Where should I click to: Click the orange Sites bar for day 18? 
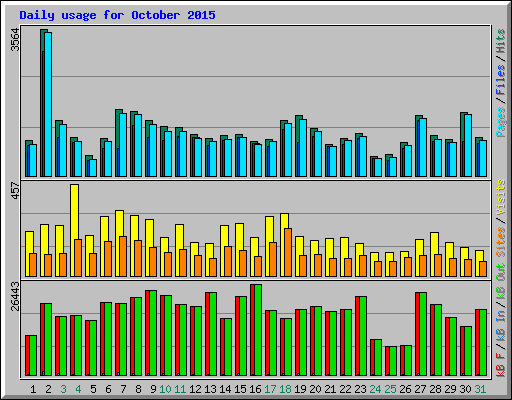point(288,252)
